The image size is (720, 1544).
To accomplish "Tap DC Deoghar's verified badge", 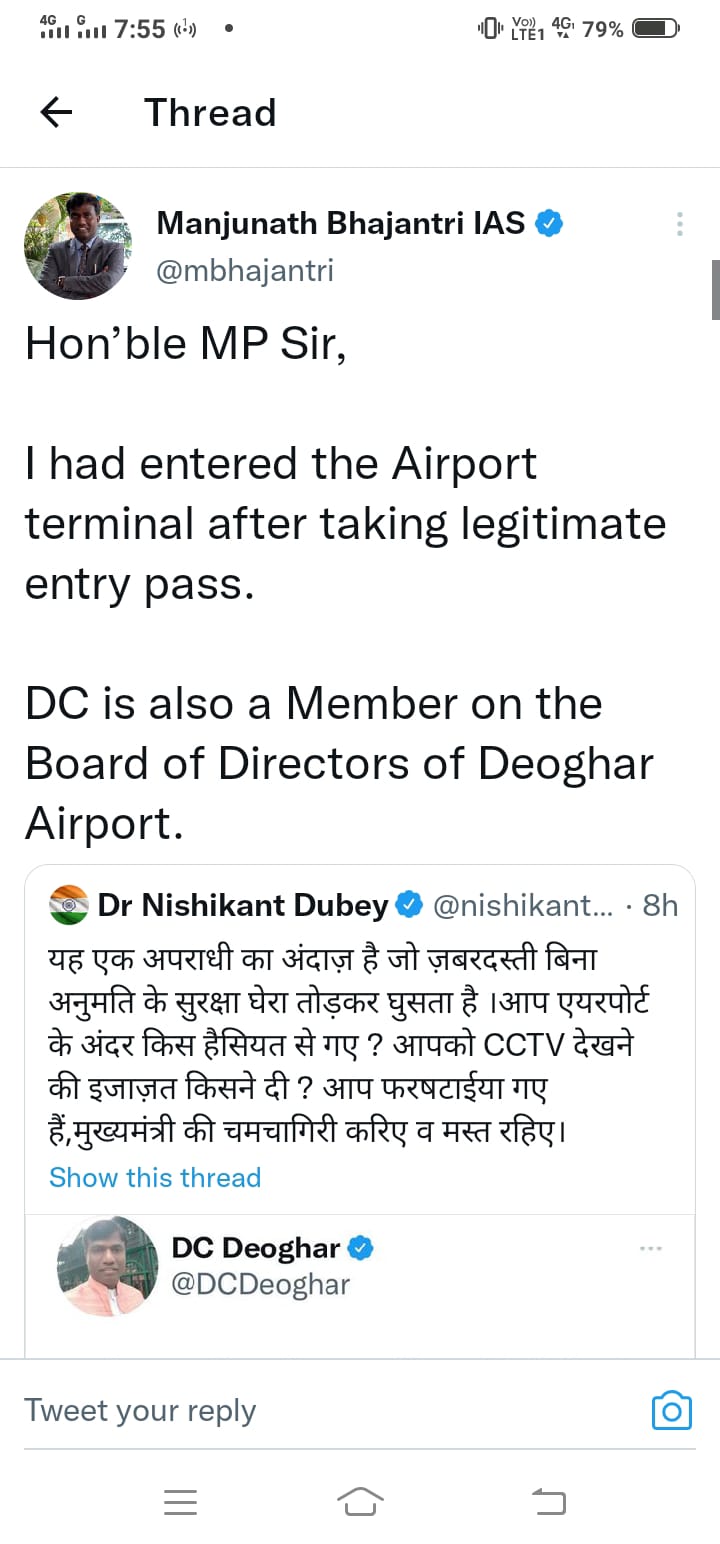I will pos(360,1248).
